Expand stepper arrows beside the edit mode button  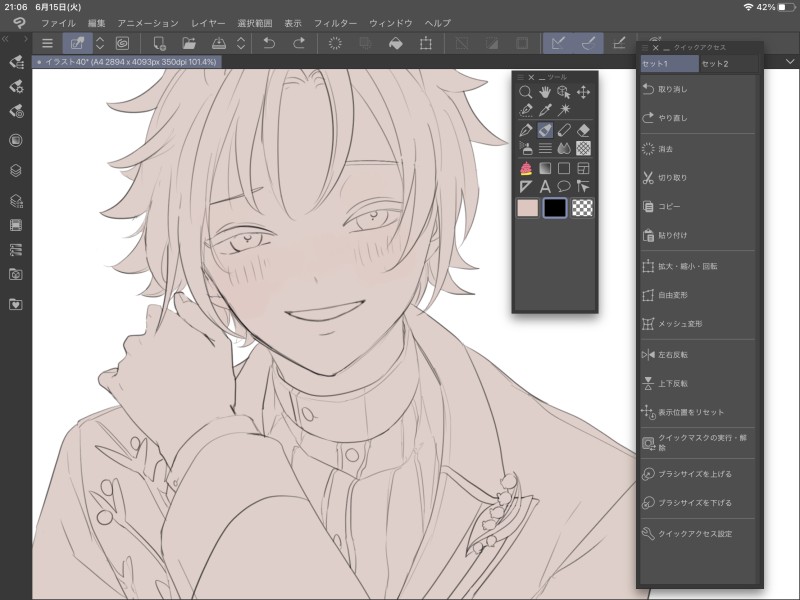[100, 43]
